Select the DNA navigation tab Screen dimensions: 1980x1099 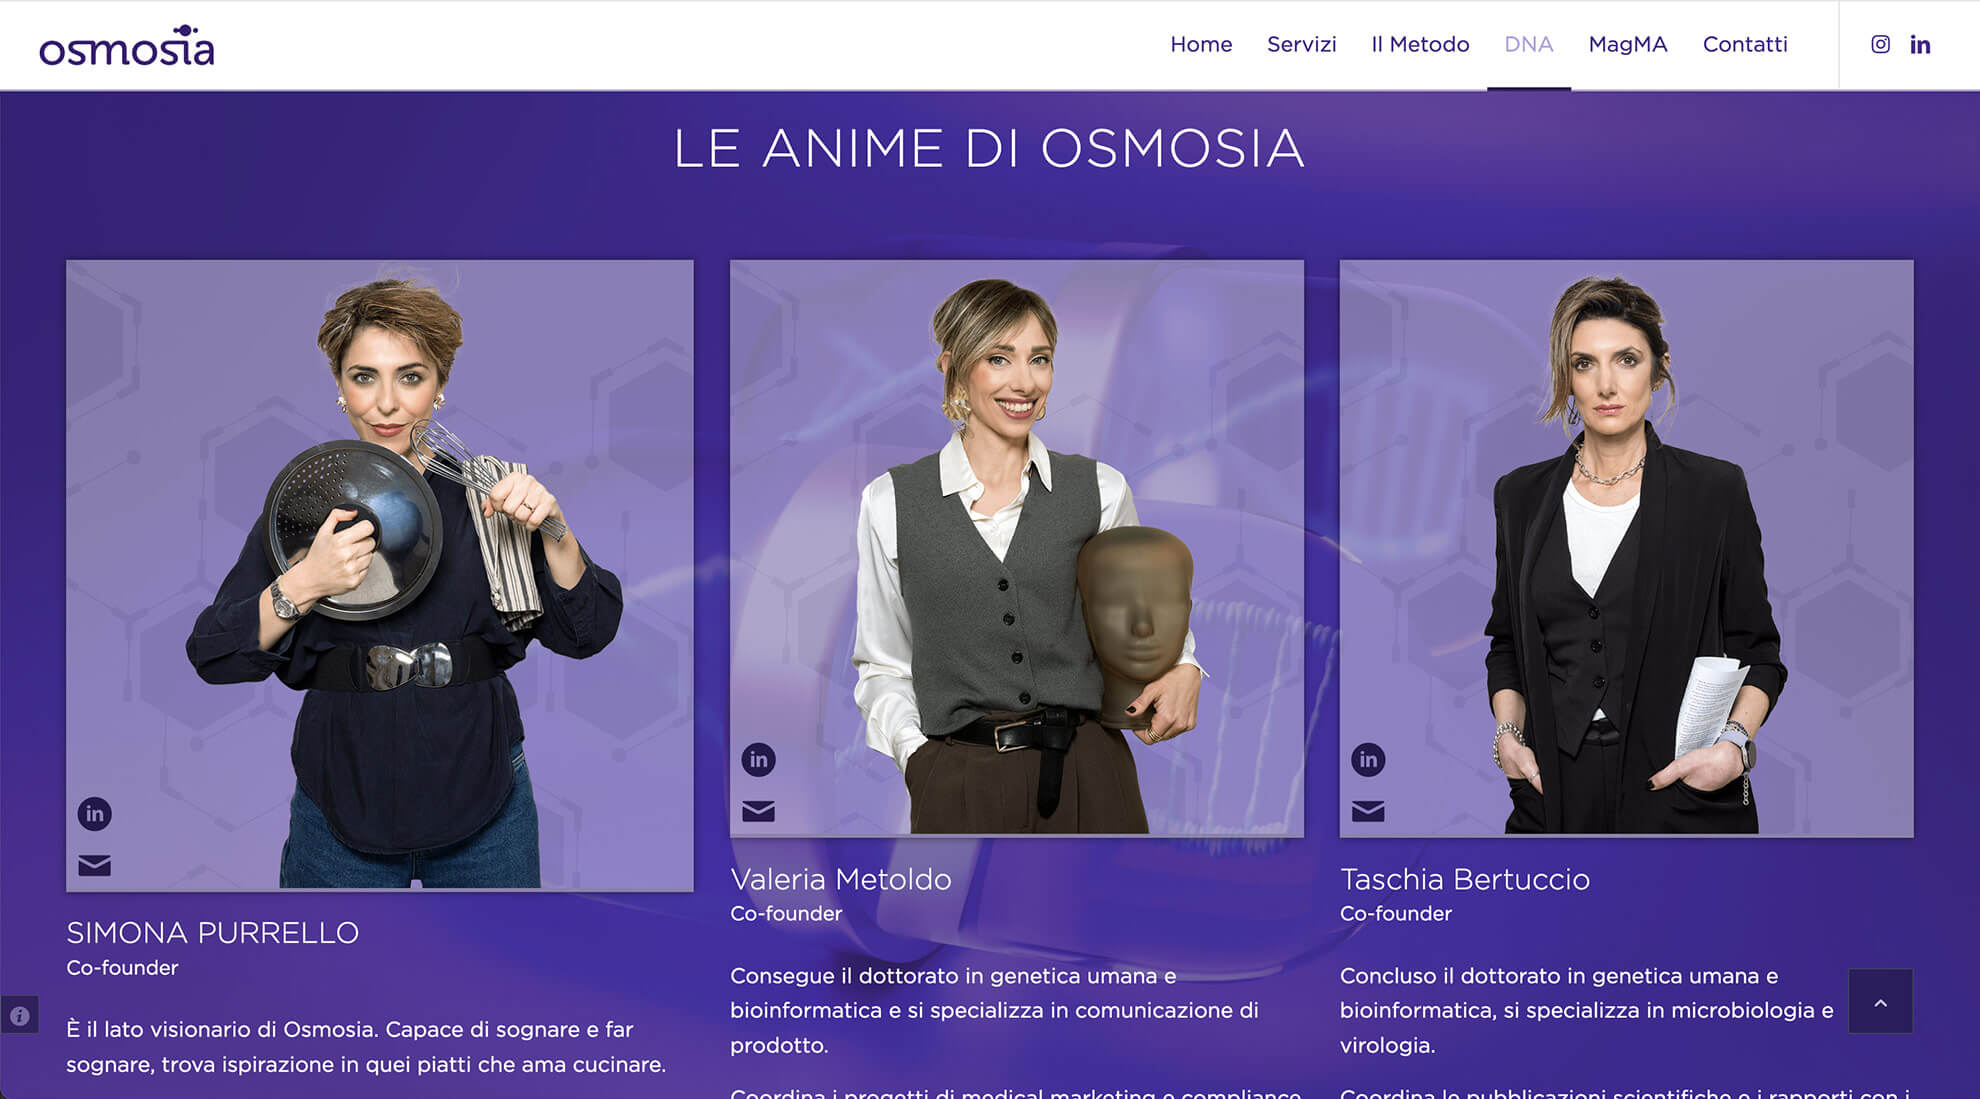(1528, 44)
